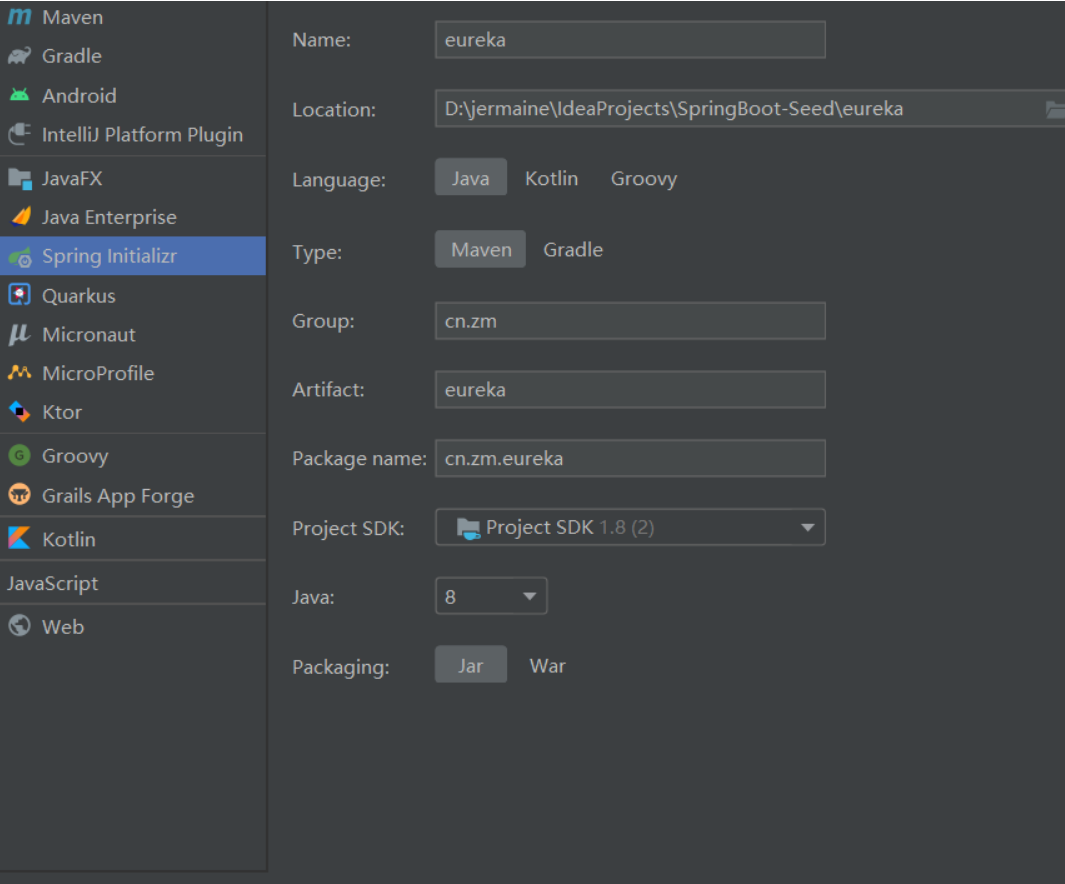The image size is (1065, 884).
Task: Open the Java version dropdown
Action: click(x=491, y=596)
